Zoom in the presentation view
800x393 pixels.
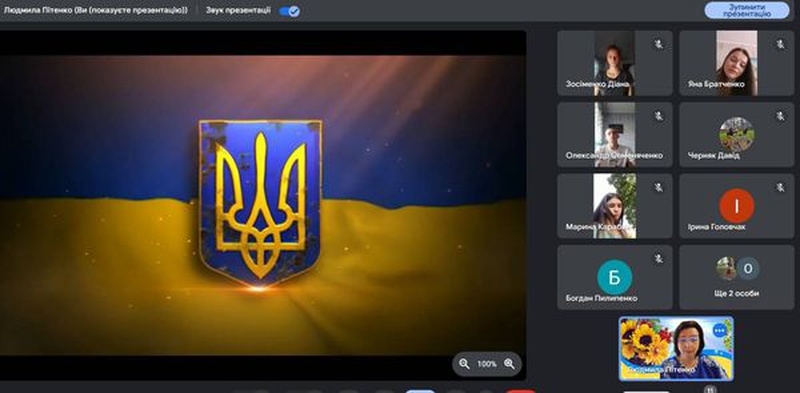point(509,364)
